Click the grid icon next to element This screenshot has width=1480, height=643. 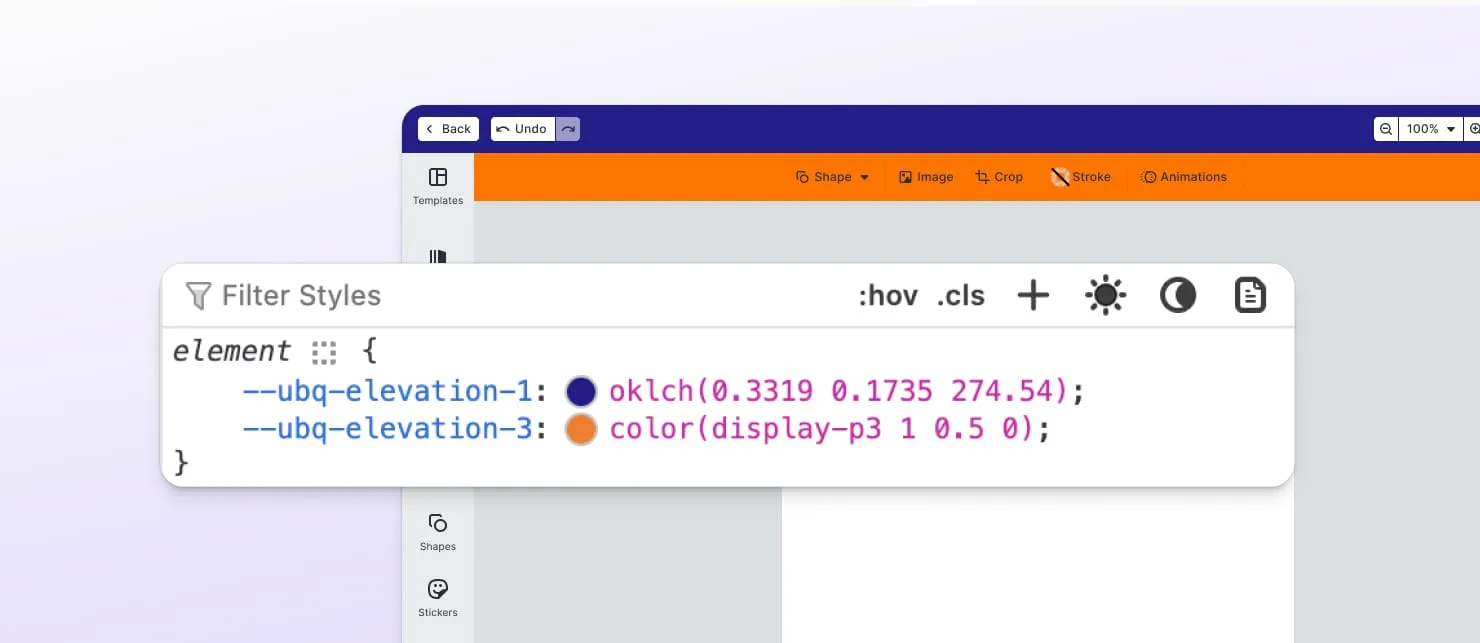click(x=323, y=352)
